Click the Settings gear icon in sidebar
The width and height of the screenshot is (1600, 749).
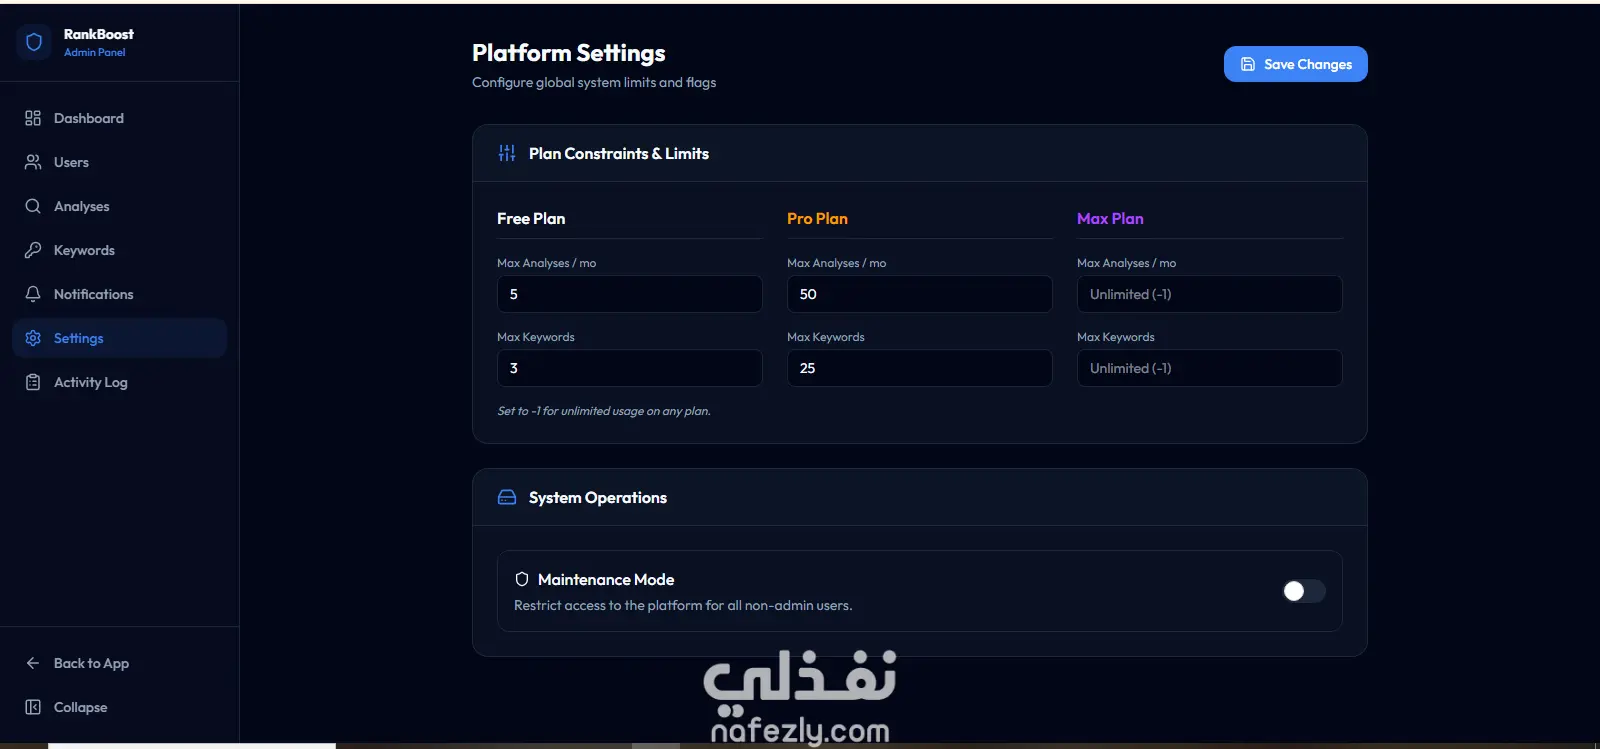coord(33,338)
